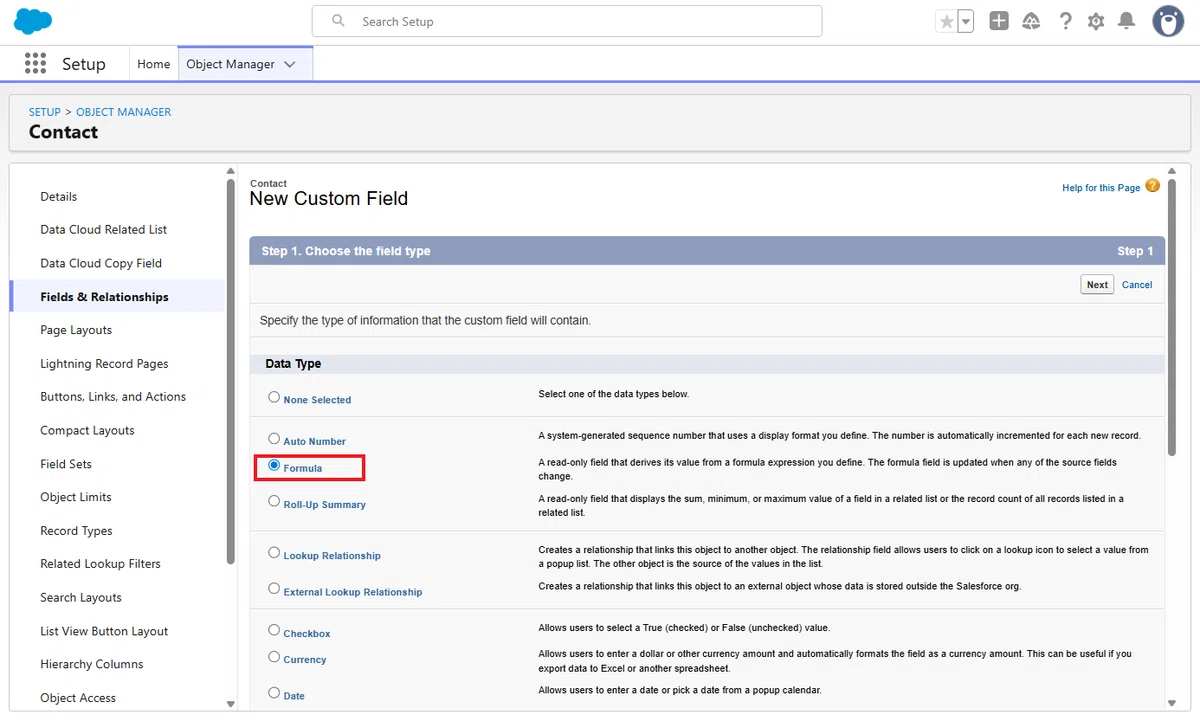Open the Setup gear menu
The width and height of the screenshot is (1200, 720).
1096,21
